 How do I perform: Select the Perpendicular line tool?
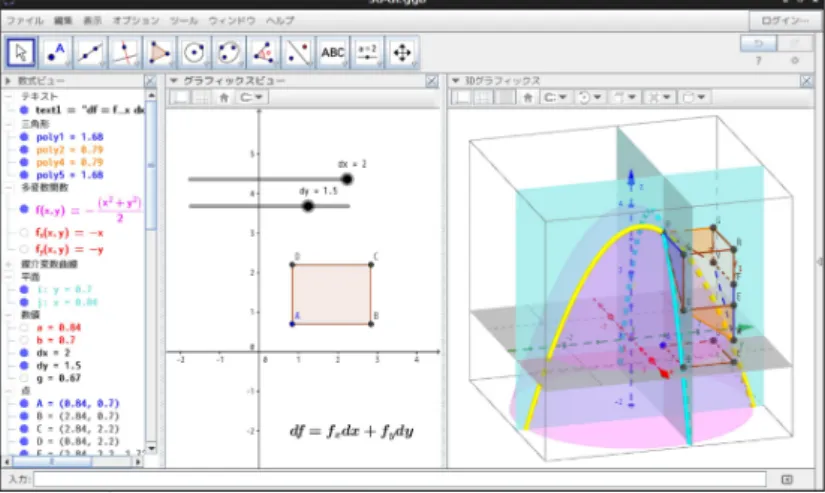point(125,53)
